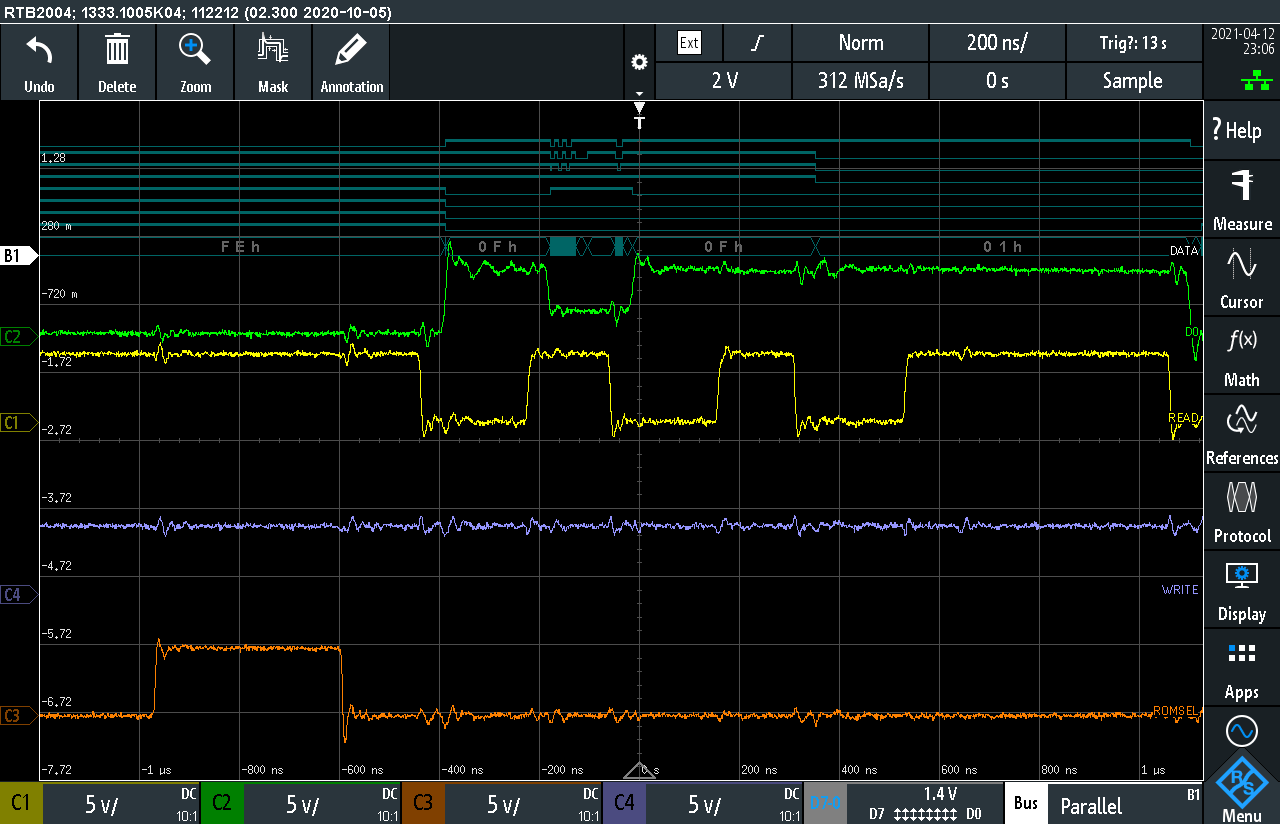This screenshot has height=824, width=1280.
Task: Click the Sample acquisition mode button
Action: click(x=1133, y=80)
